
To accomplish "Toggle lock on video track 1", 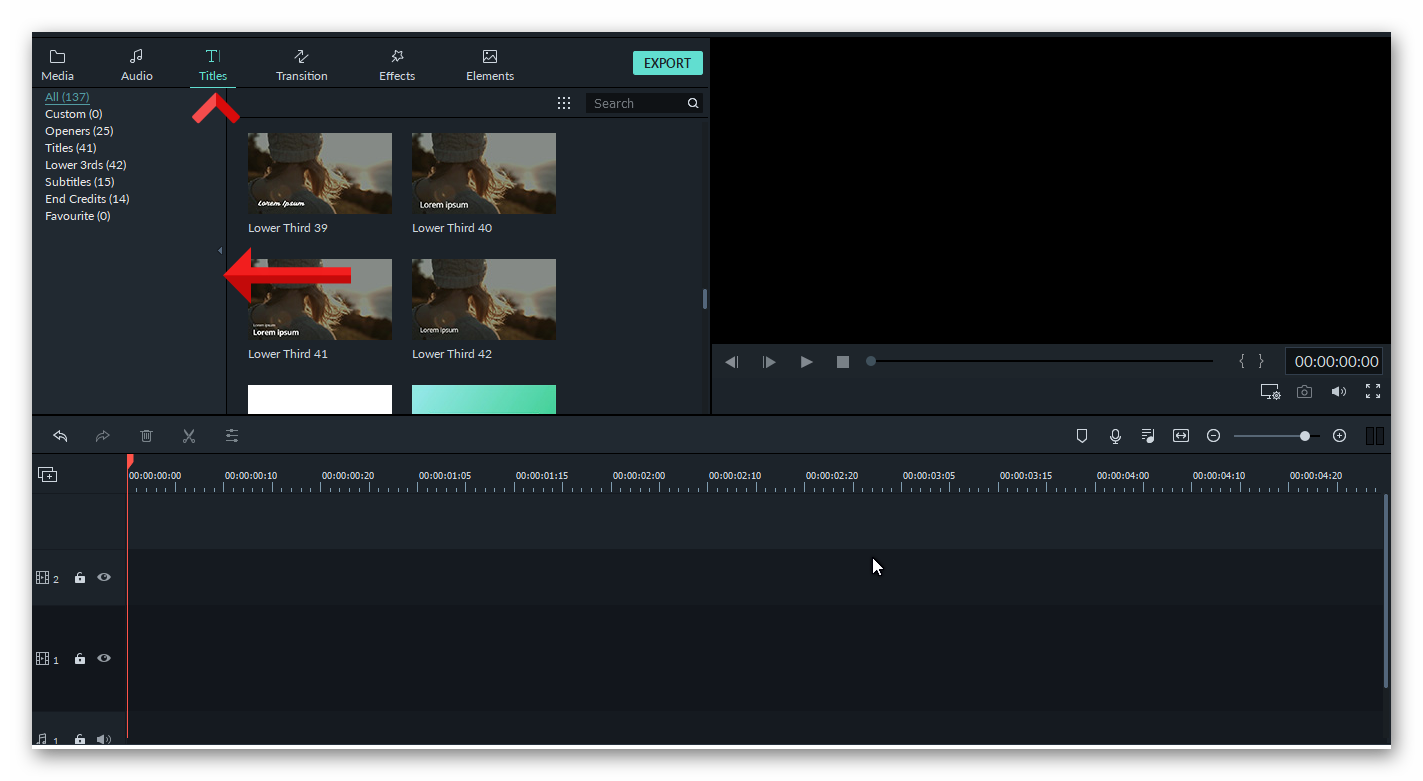I will pyautogui.click(x=80, y=659).
